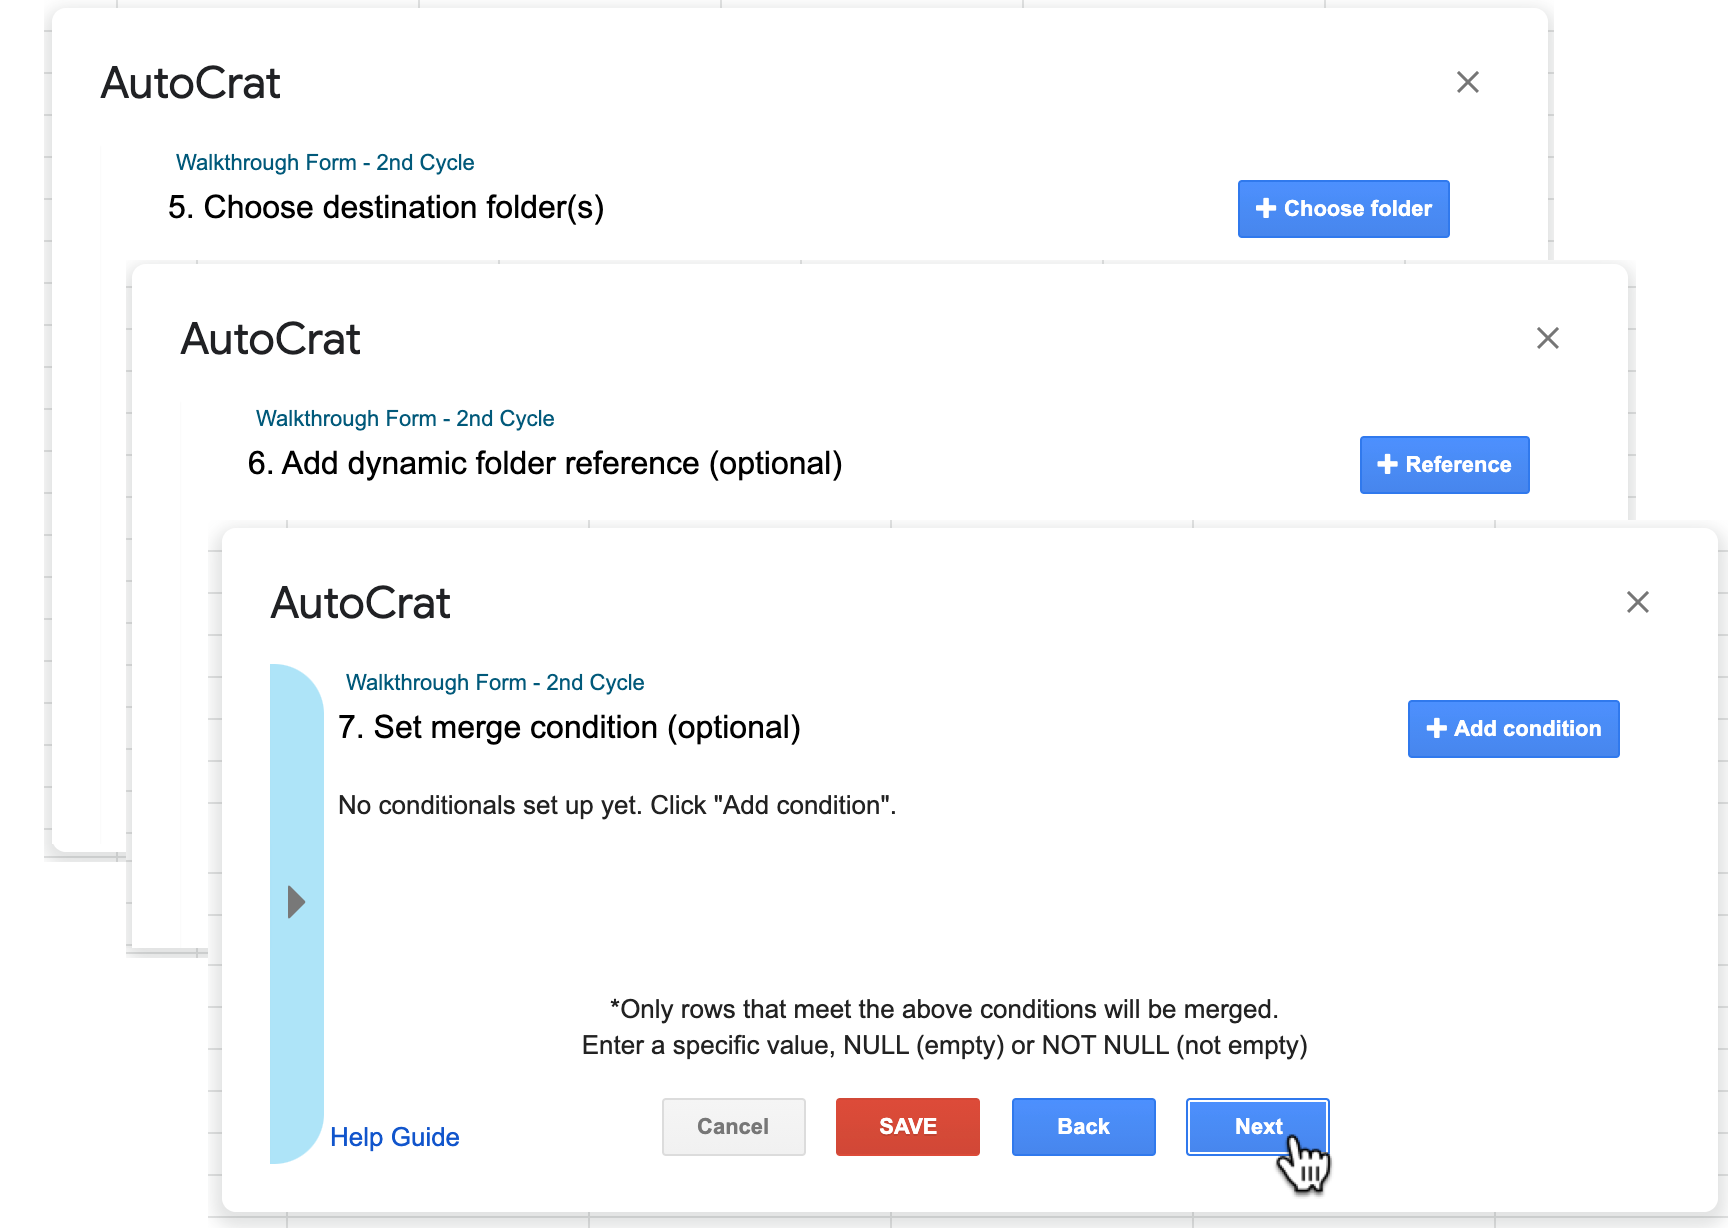Open the Walkthrough Form link in step 7
Screen dimensions: 1728x1228
pos(494,682)
